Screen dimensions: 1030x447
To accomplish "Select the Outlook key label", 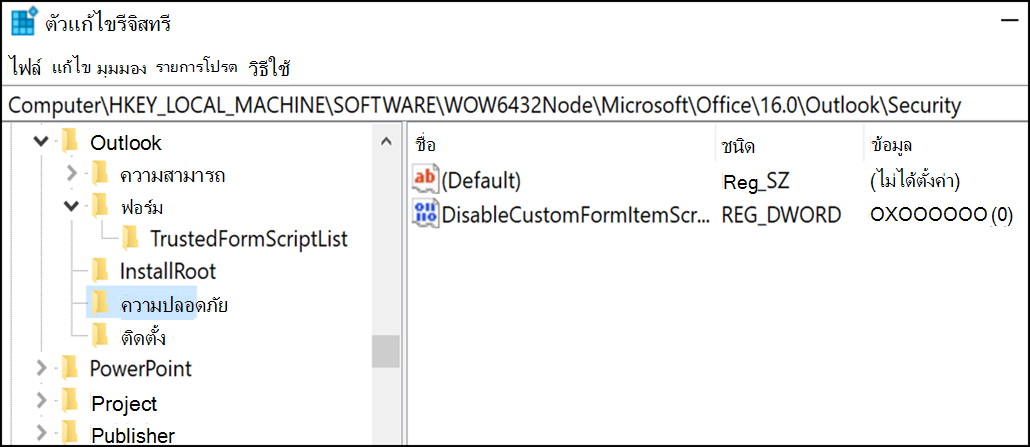I will pos(126,142).
